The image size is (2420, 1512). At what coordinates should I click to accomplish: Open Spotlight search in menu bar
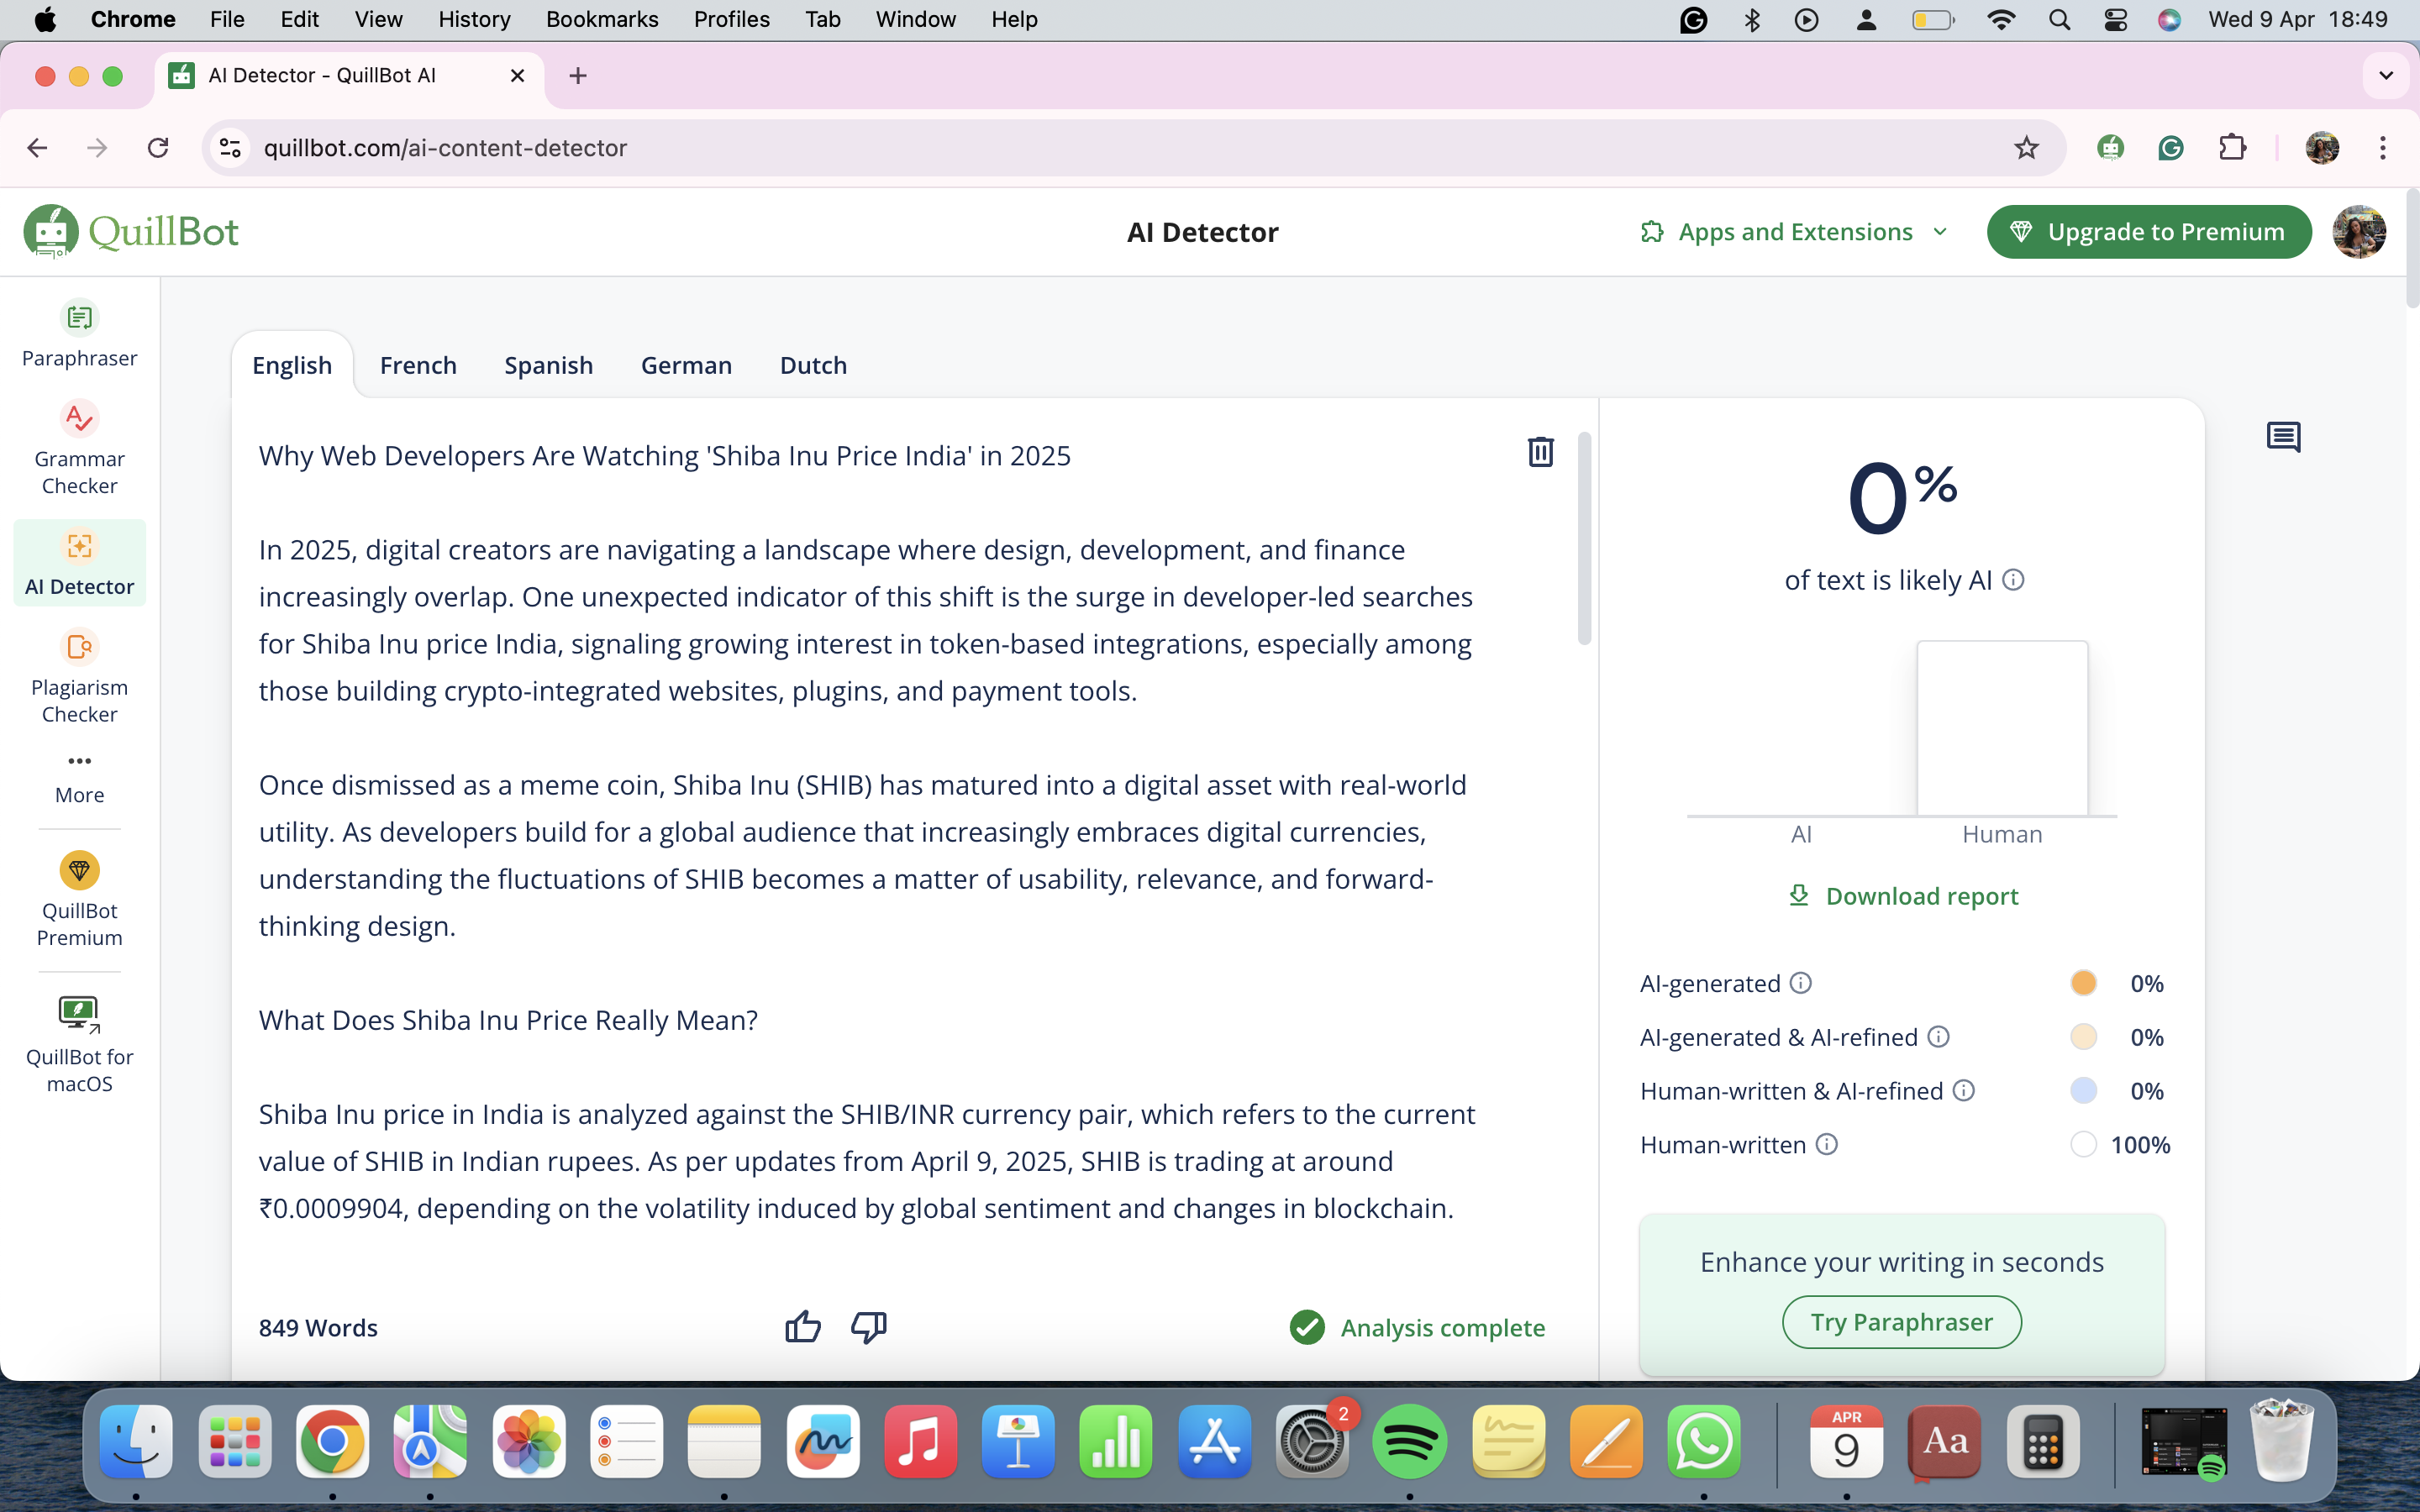pos(2059,20)
